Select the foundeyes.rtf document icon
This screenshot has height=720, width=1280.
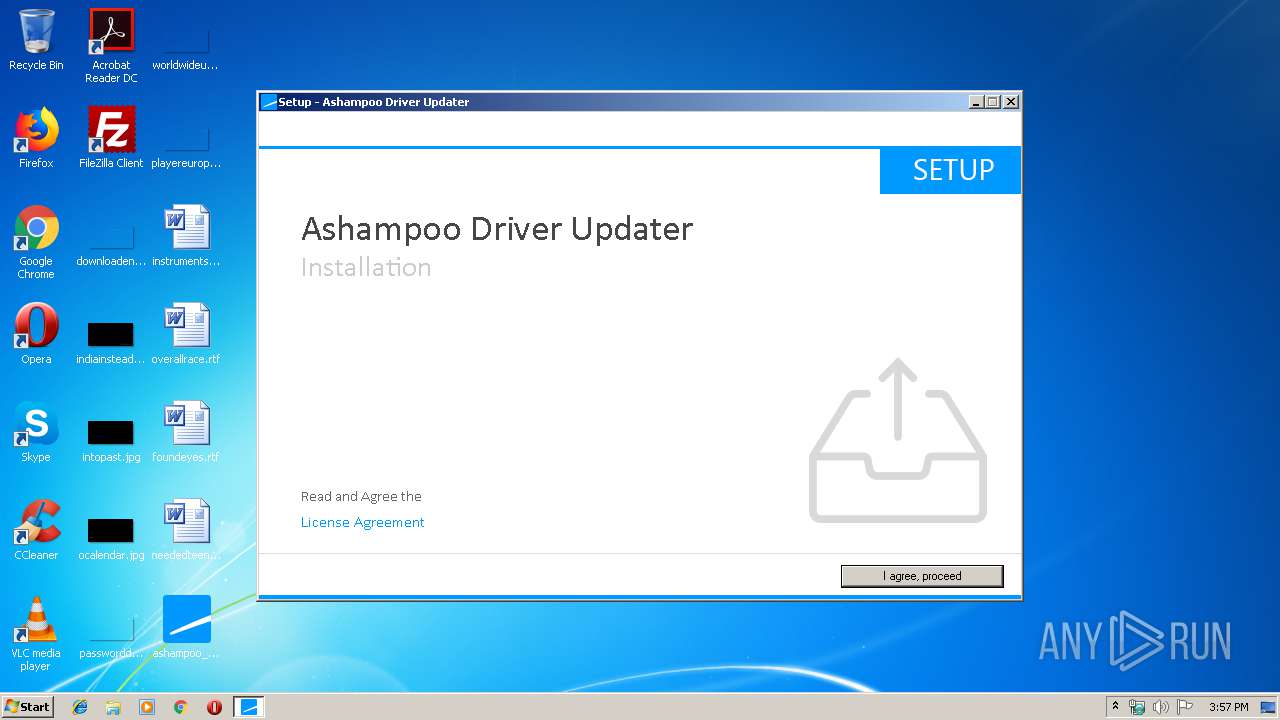coord(186,432)
